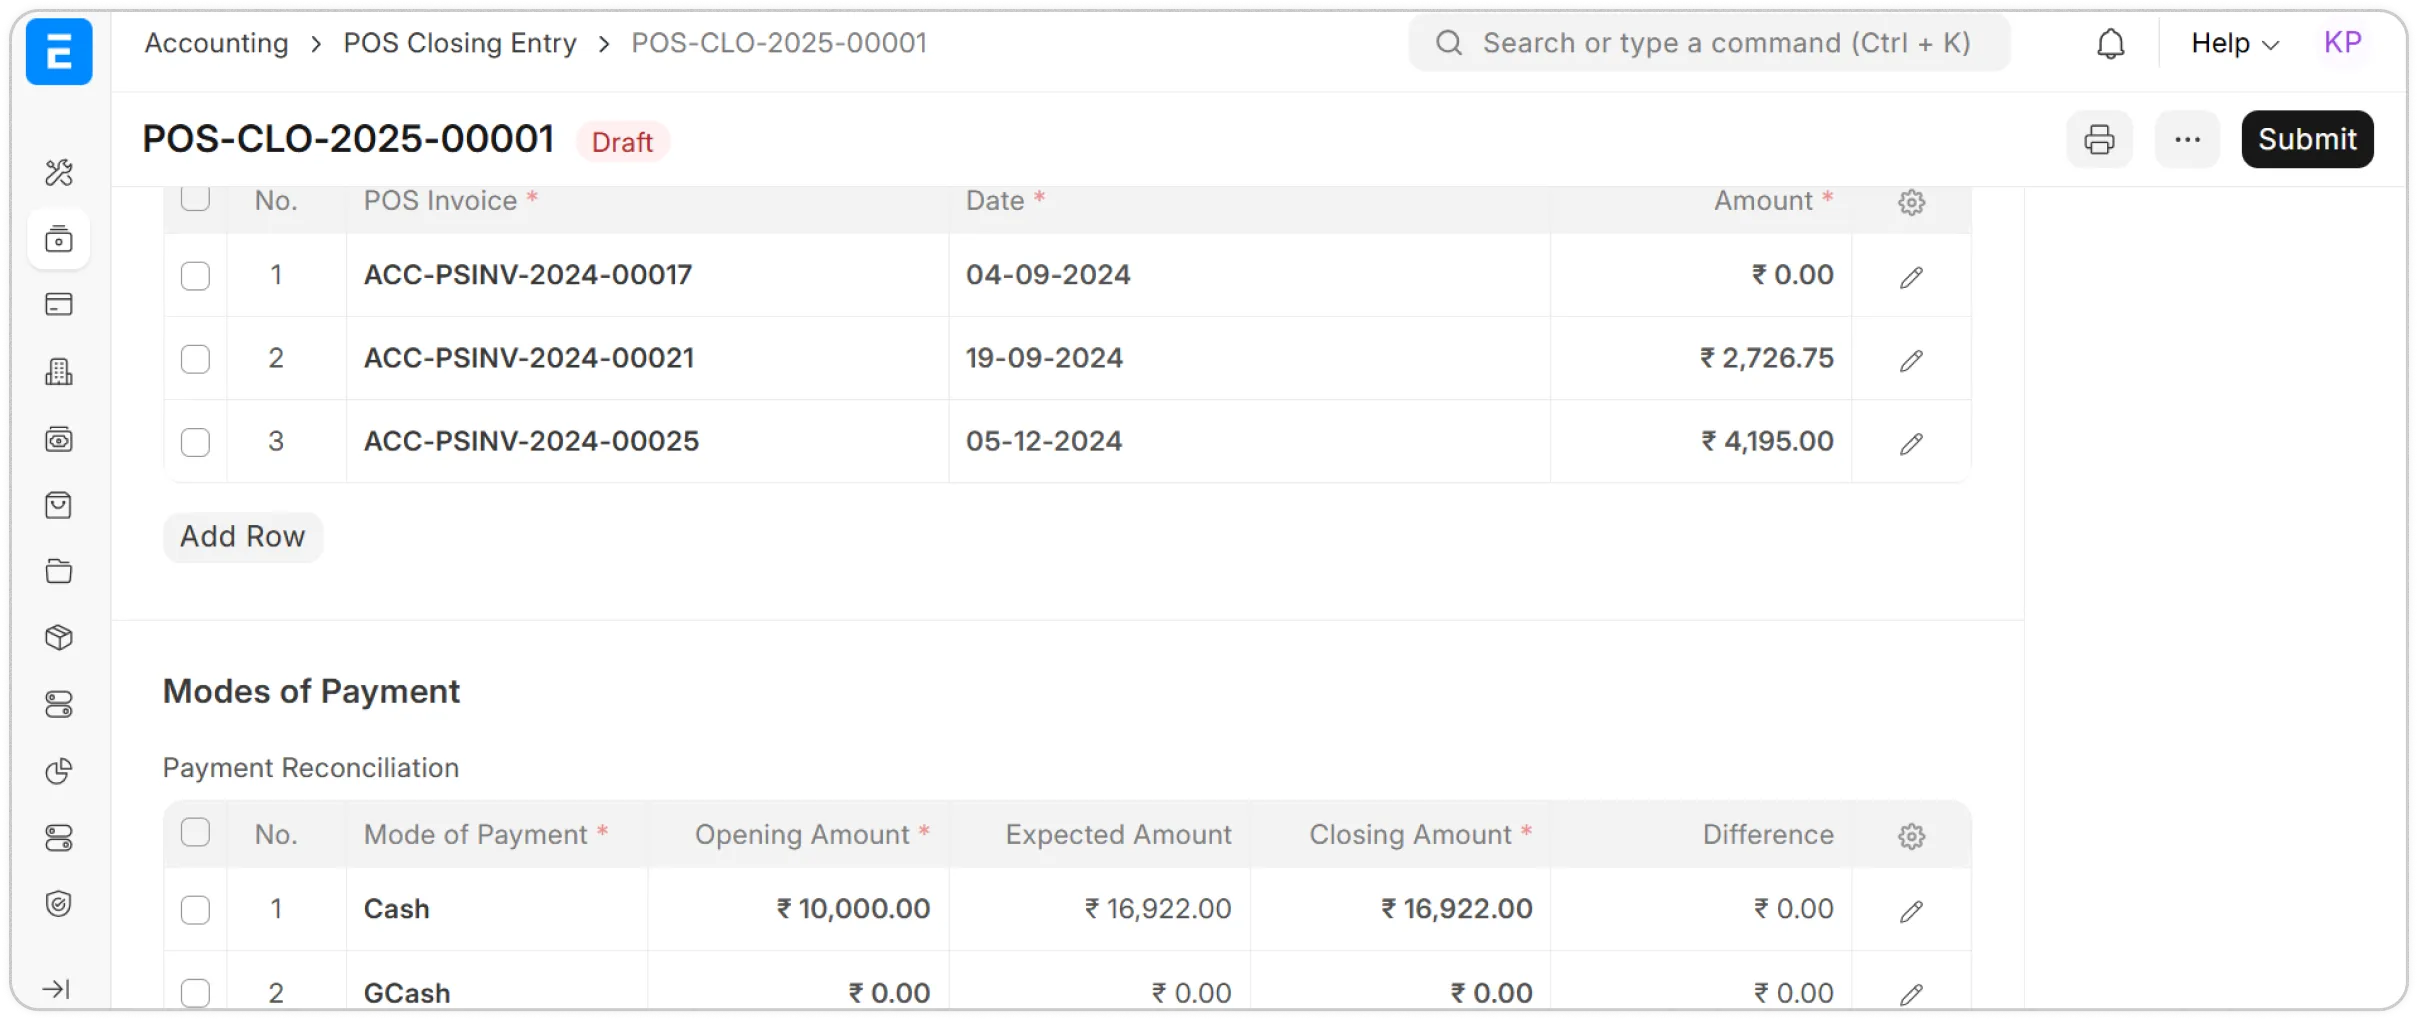Image resolution: width=2418 pixels, height=1021 pixels.
Task: Open the ellipsis menu next to Submit
Action: (2187, 139)
